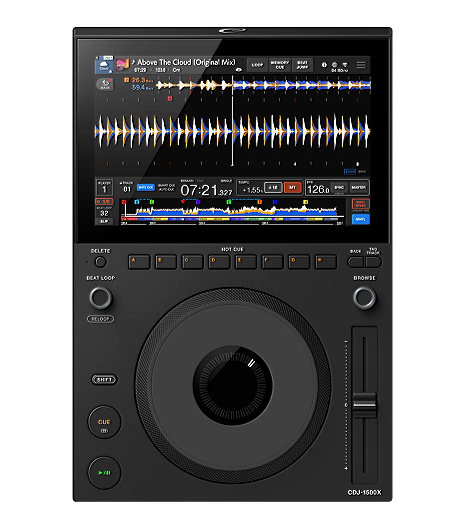
Task: Tap the small eye icon below the title
Action: tap(239, 70)
